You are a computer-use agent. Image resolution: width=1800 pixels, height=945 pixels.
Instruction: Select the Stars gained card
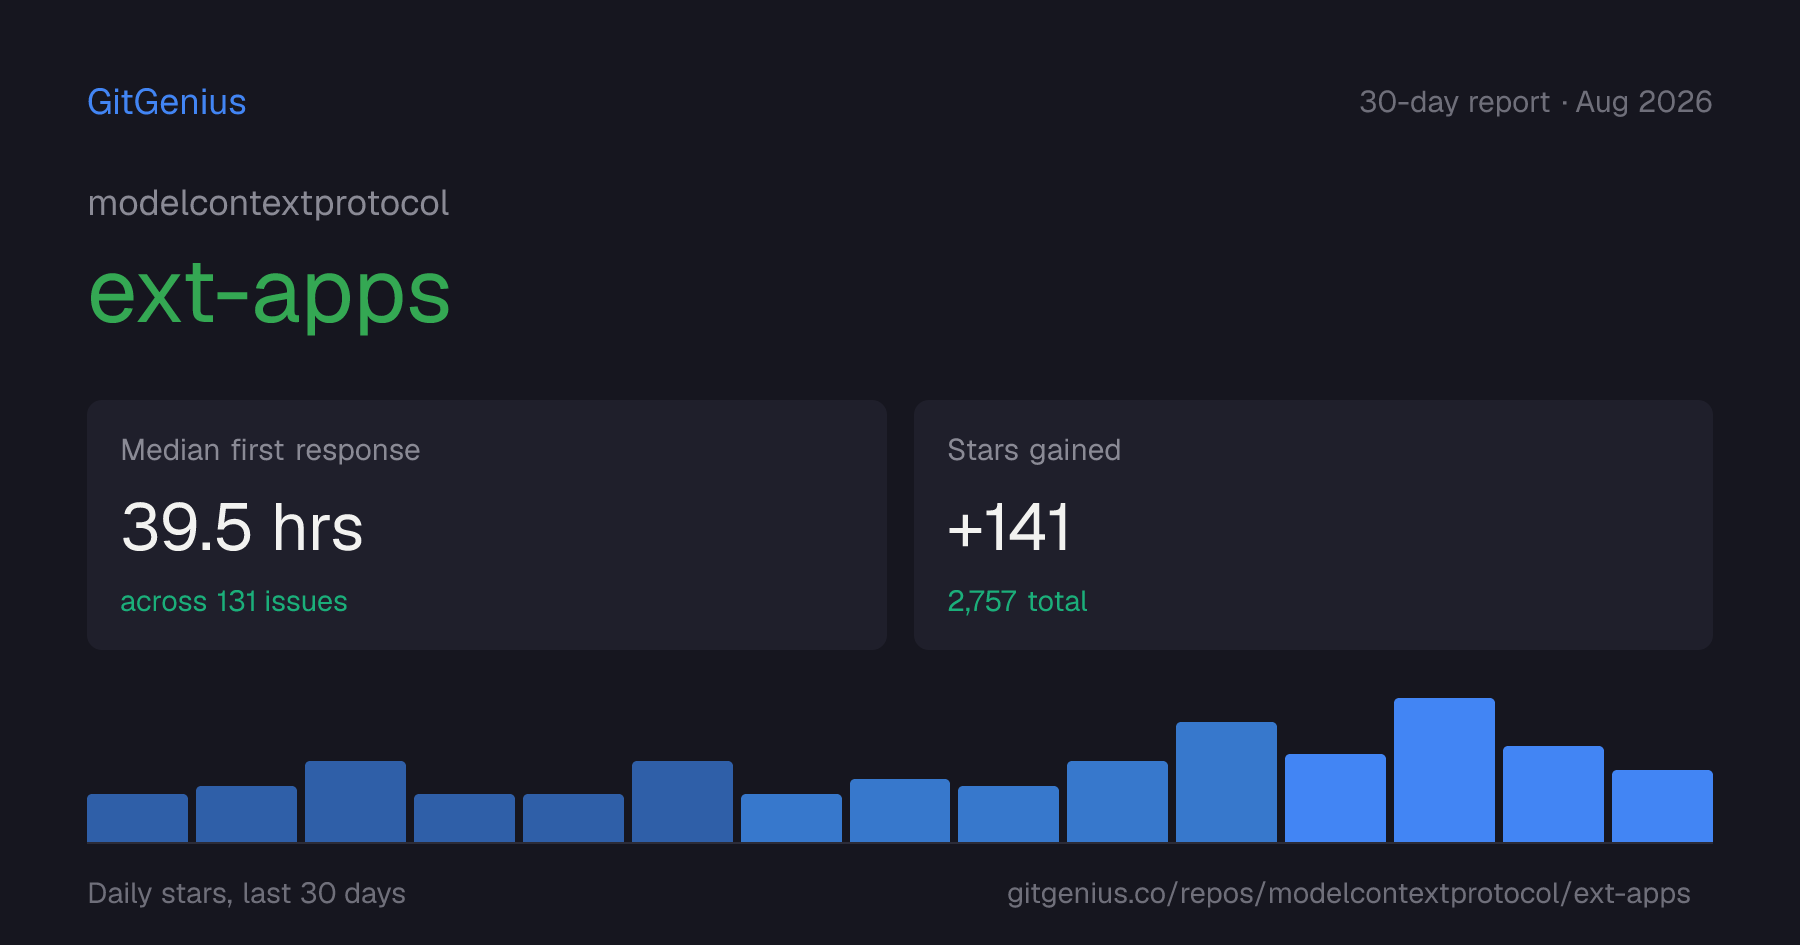[1313, 525]
